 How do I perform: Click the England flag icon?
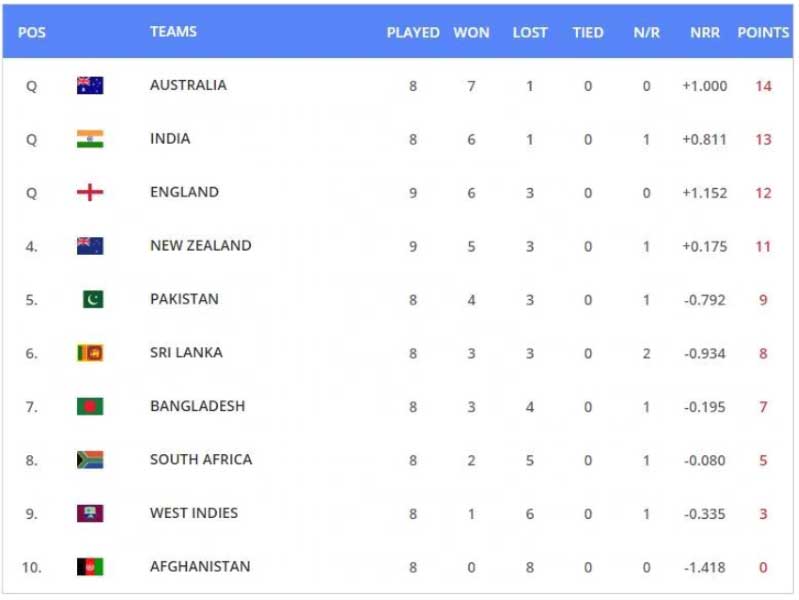[x=90, y=192]
